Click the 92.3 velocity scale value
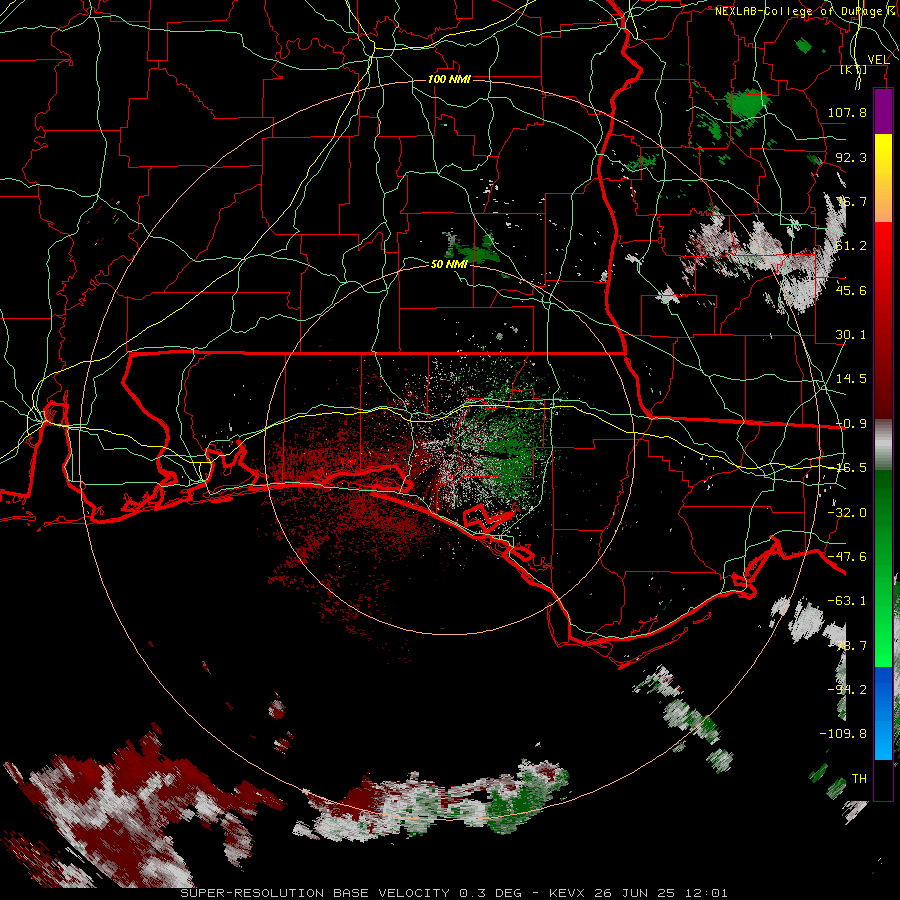900x900 pixels. click(x=851, y=157)
